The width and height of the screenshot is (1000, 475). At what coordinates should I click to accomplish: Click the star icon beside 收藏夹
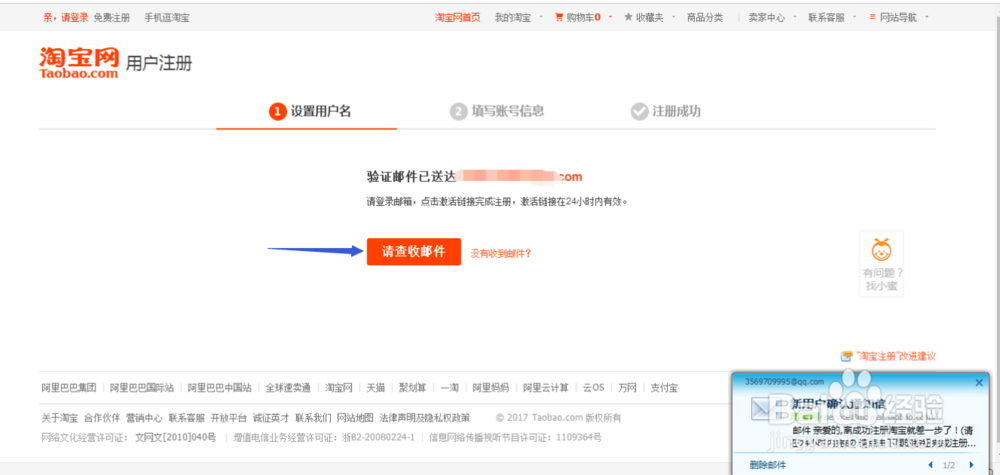628,17
